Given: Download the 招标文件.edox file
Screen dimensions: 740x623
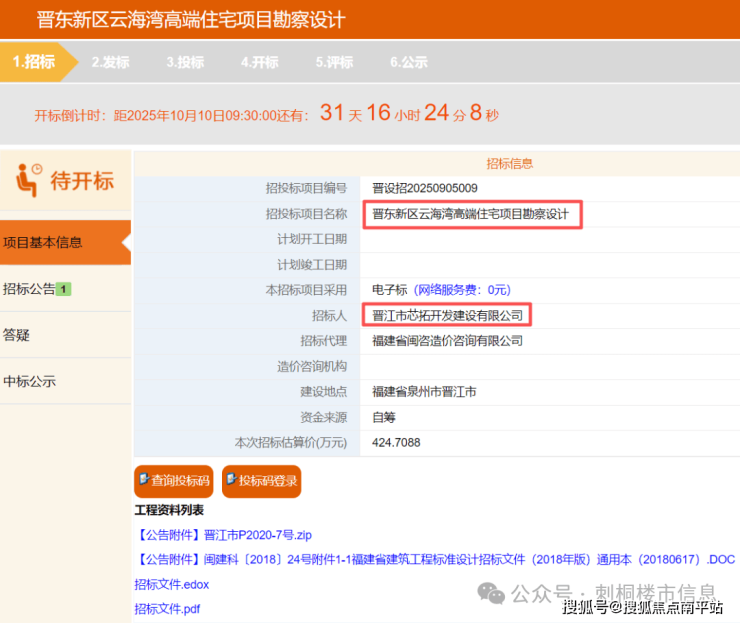Looking at the screenshot, I should (x=171, y=584).
